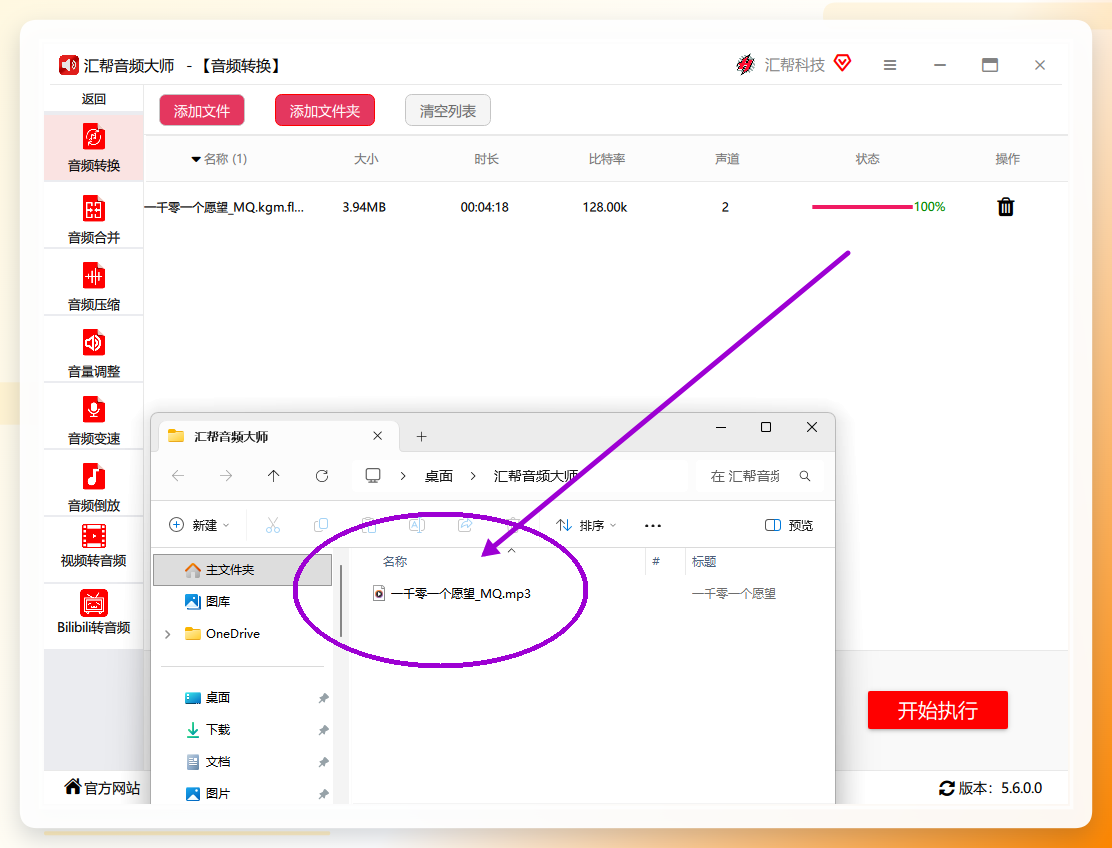Click the Explorer navigation pane scrollbar
This screenshot has width=1112, height=848.
point(341,601)
